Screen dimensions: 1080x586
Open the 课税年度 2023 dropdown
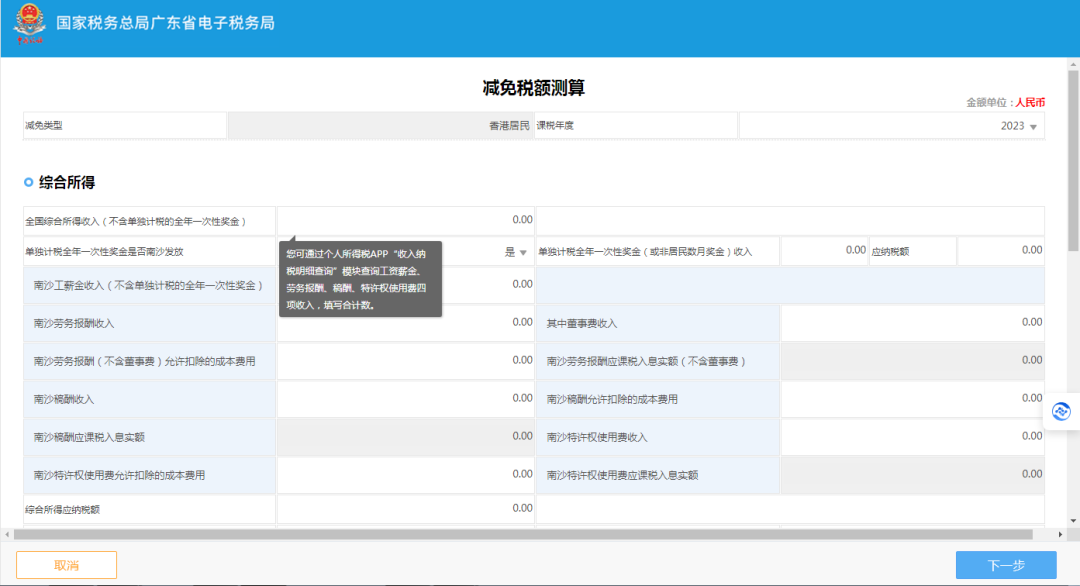click(x=892, y=126)
